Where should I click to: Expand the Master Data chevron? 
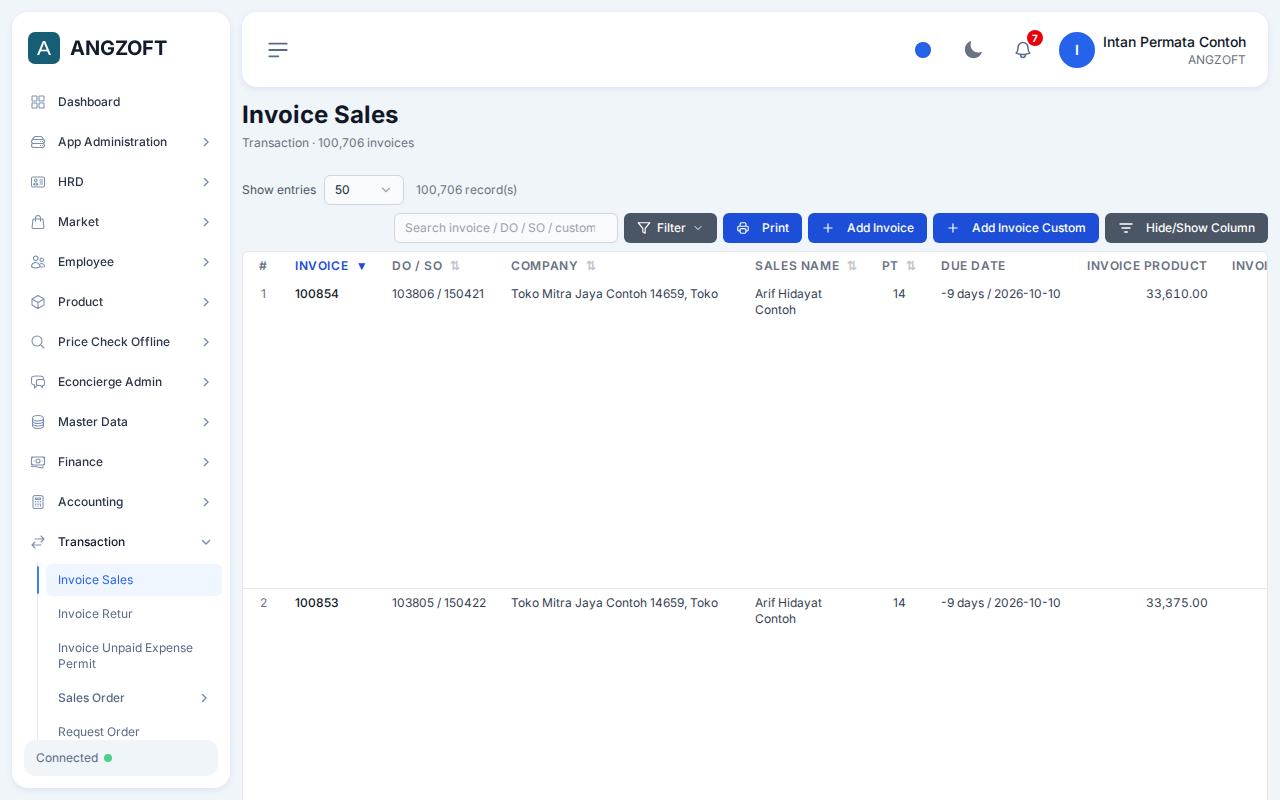tap(206, 422)
